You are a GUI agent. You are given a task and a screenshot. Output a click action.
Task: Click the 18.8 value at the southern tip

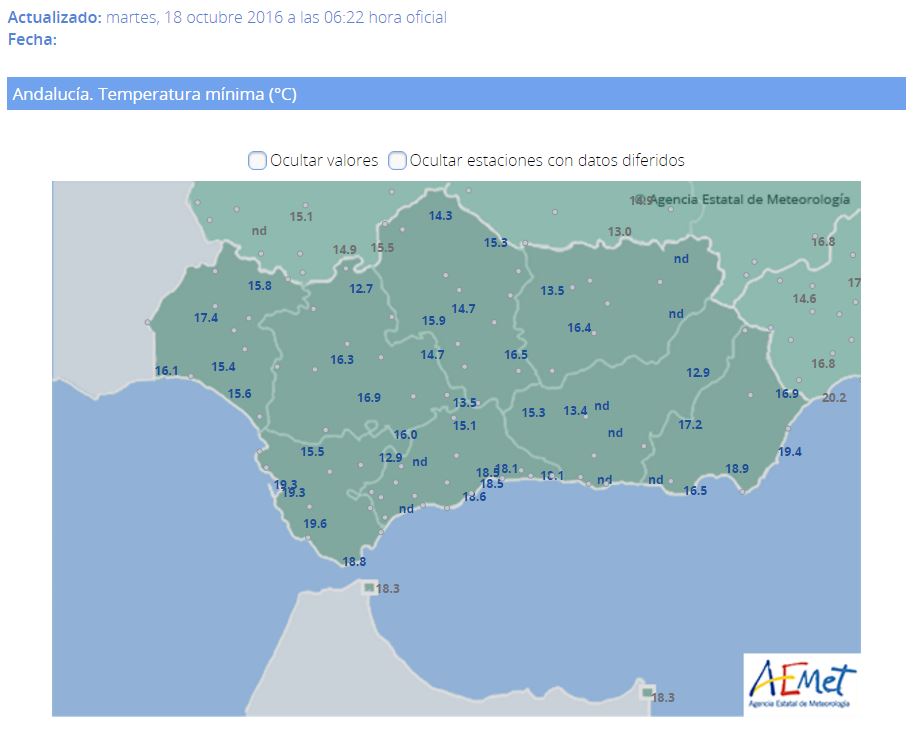(354, 562)
